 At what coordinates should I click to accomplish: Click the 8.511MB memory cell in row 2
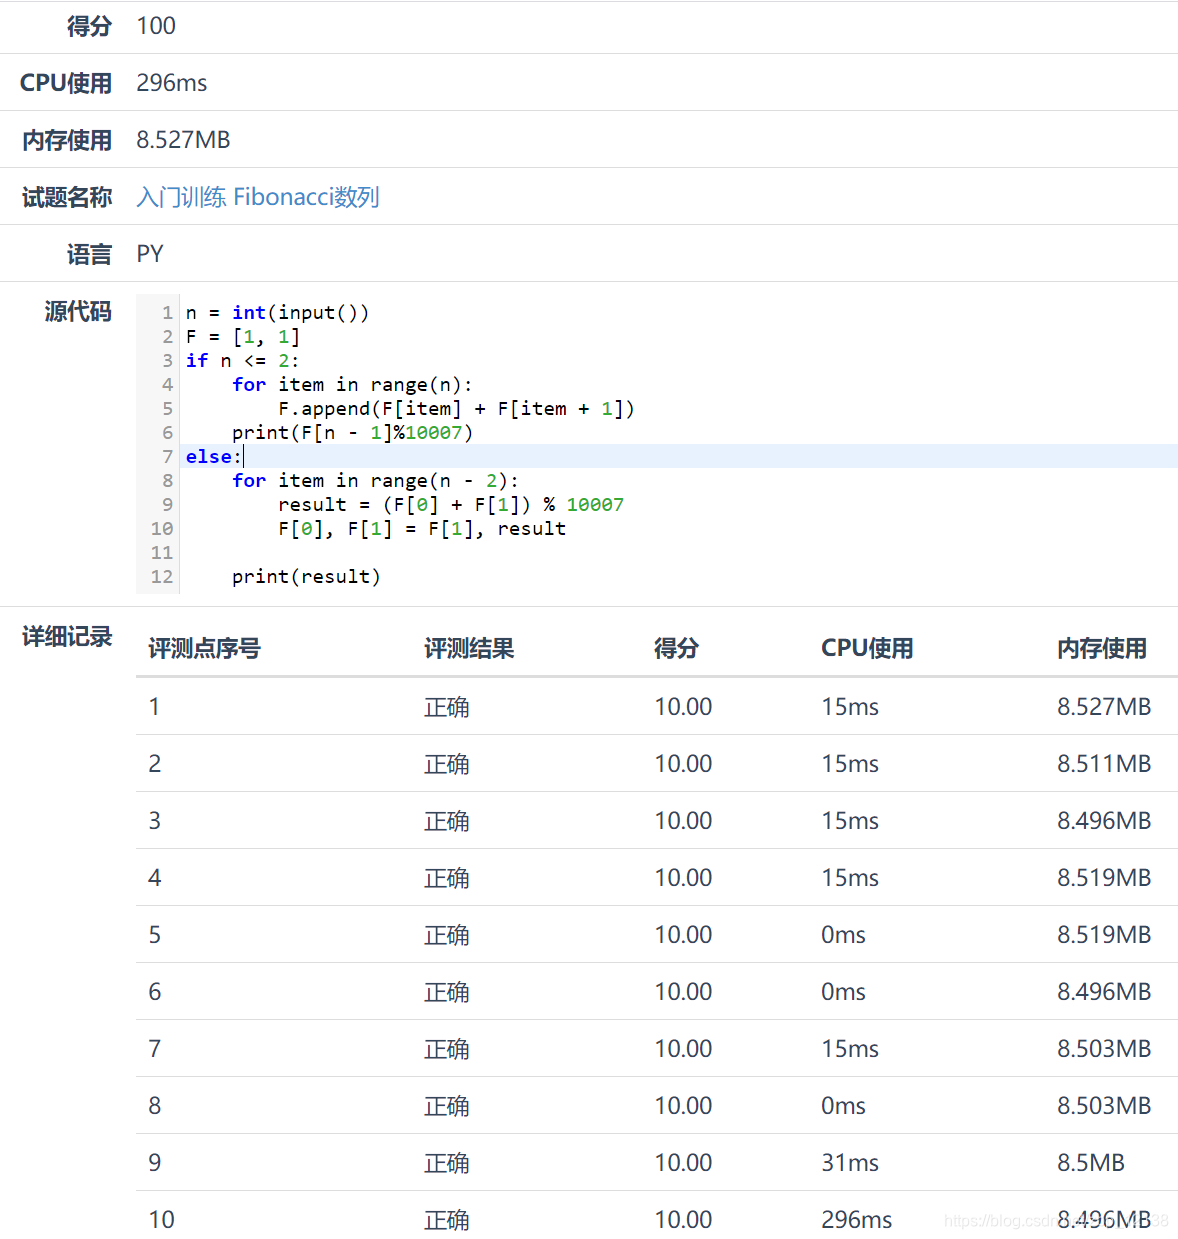pos(1104,764)
